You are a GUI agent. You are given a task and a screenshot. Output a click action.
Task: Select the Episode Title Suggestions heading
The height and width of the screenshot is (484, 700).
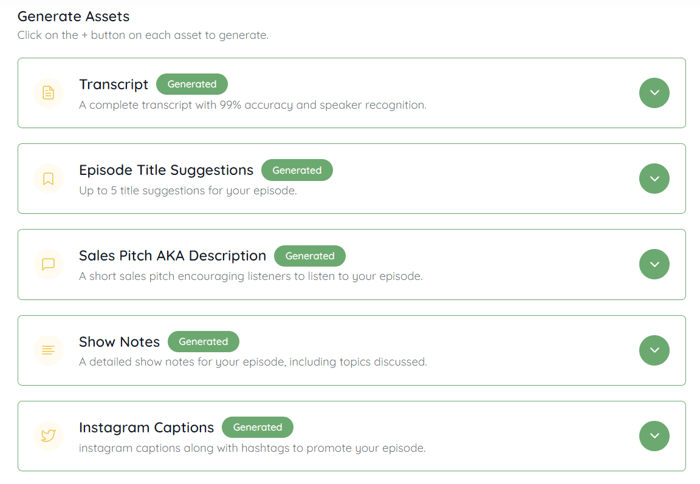(166, 170)
